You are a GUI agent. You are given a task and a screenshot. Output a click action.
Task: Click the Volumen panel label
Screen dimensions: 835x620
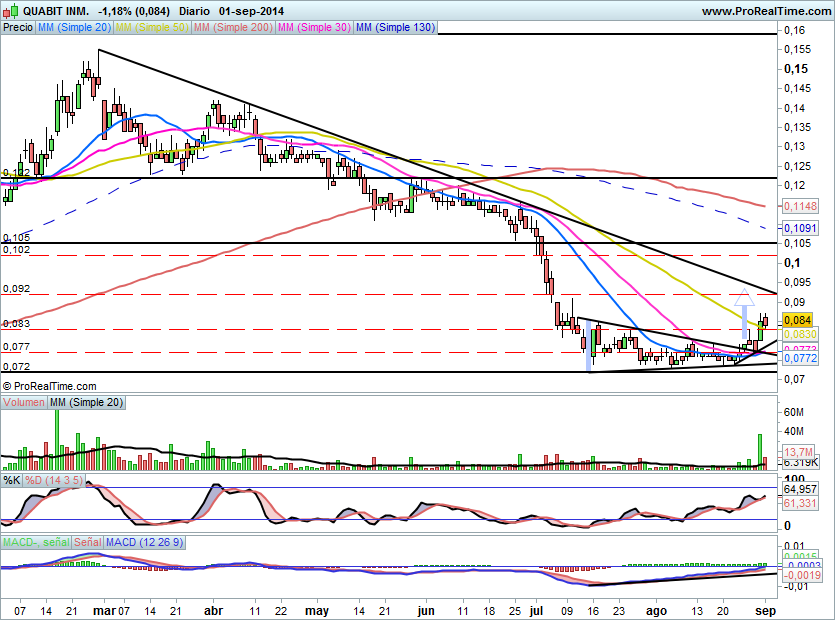click(24, 402)
